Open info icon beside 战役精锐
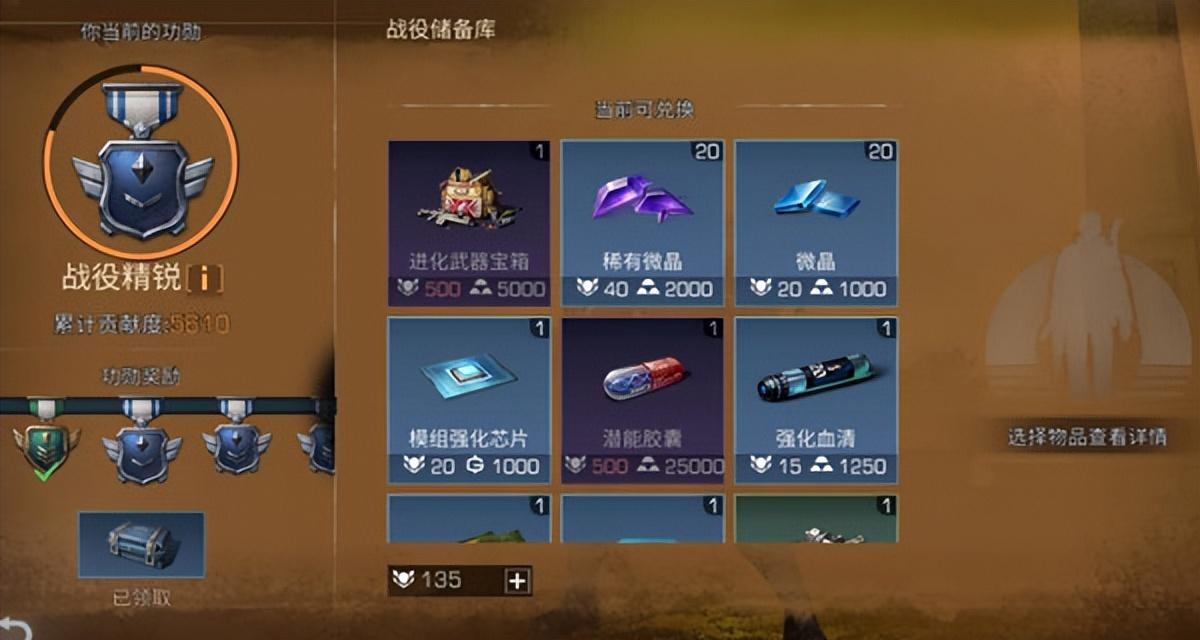Viewport: 1200px width, 640px height. point(204,280)
